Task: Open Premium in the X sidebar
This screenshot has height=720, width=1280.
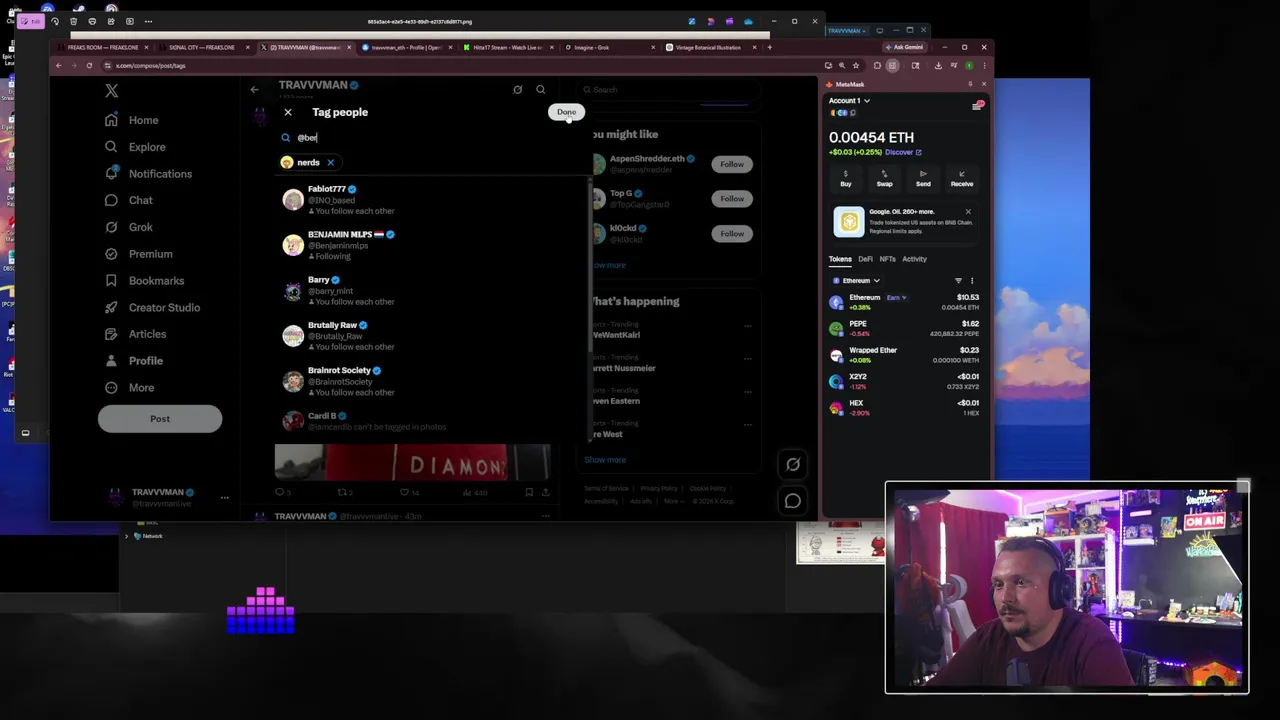Action: coord(139,254)
